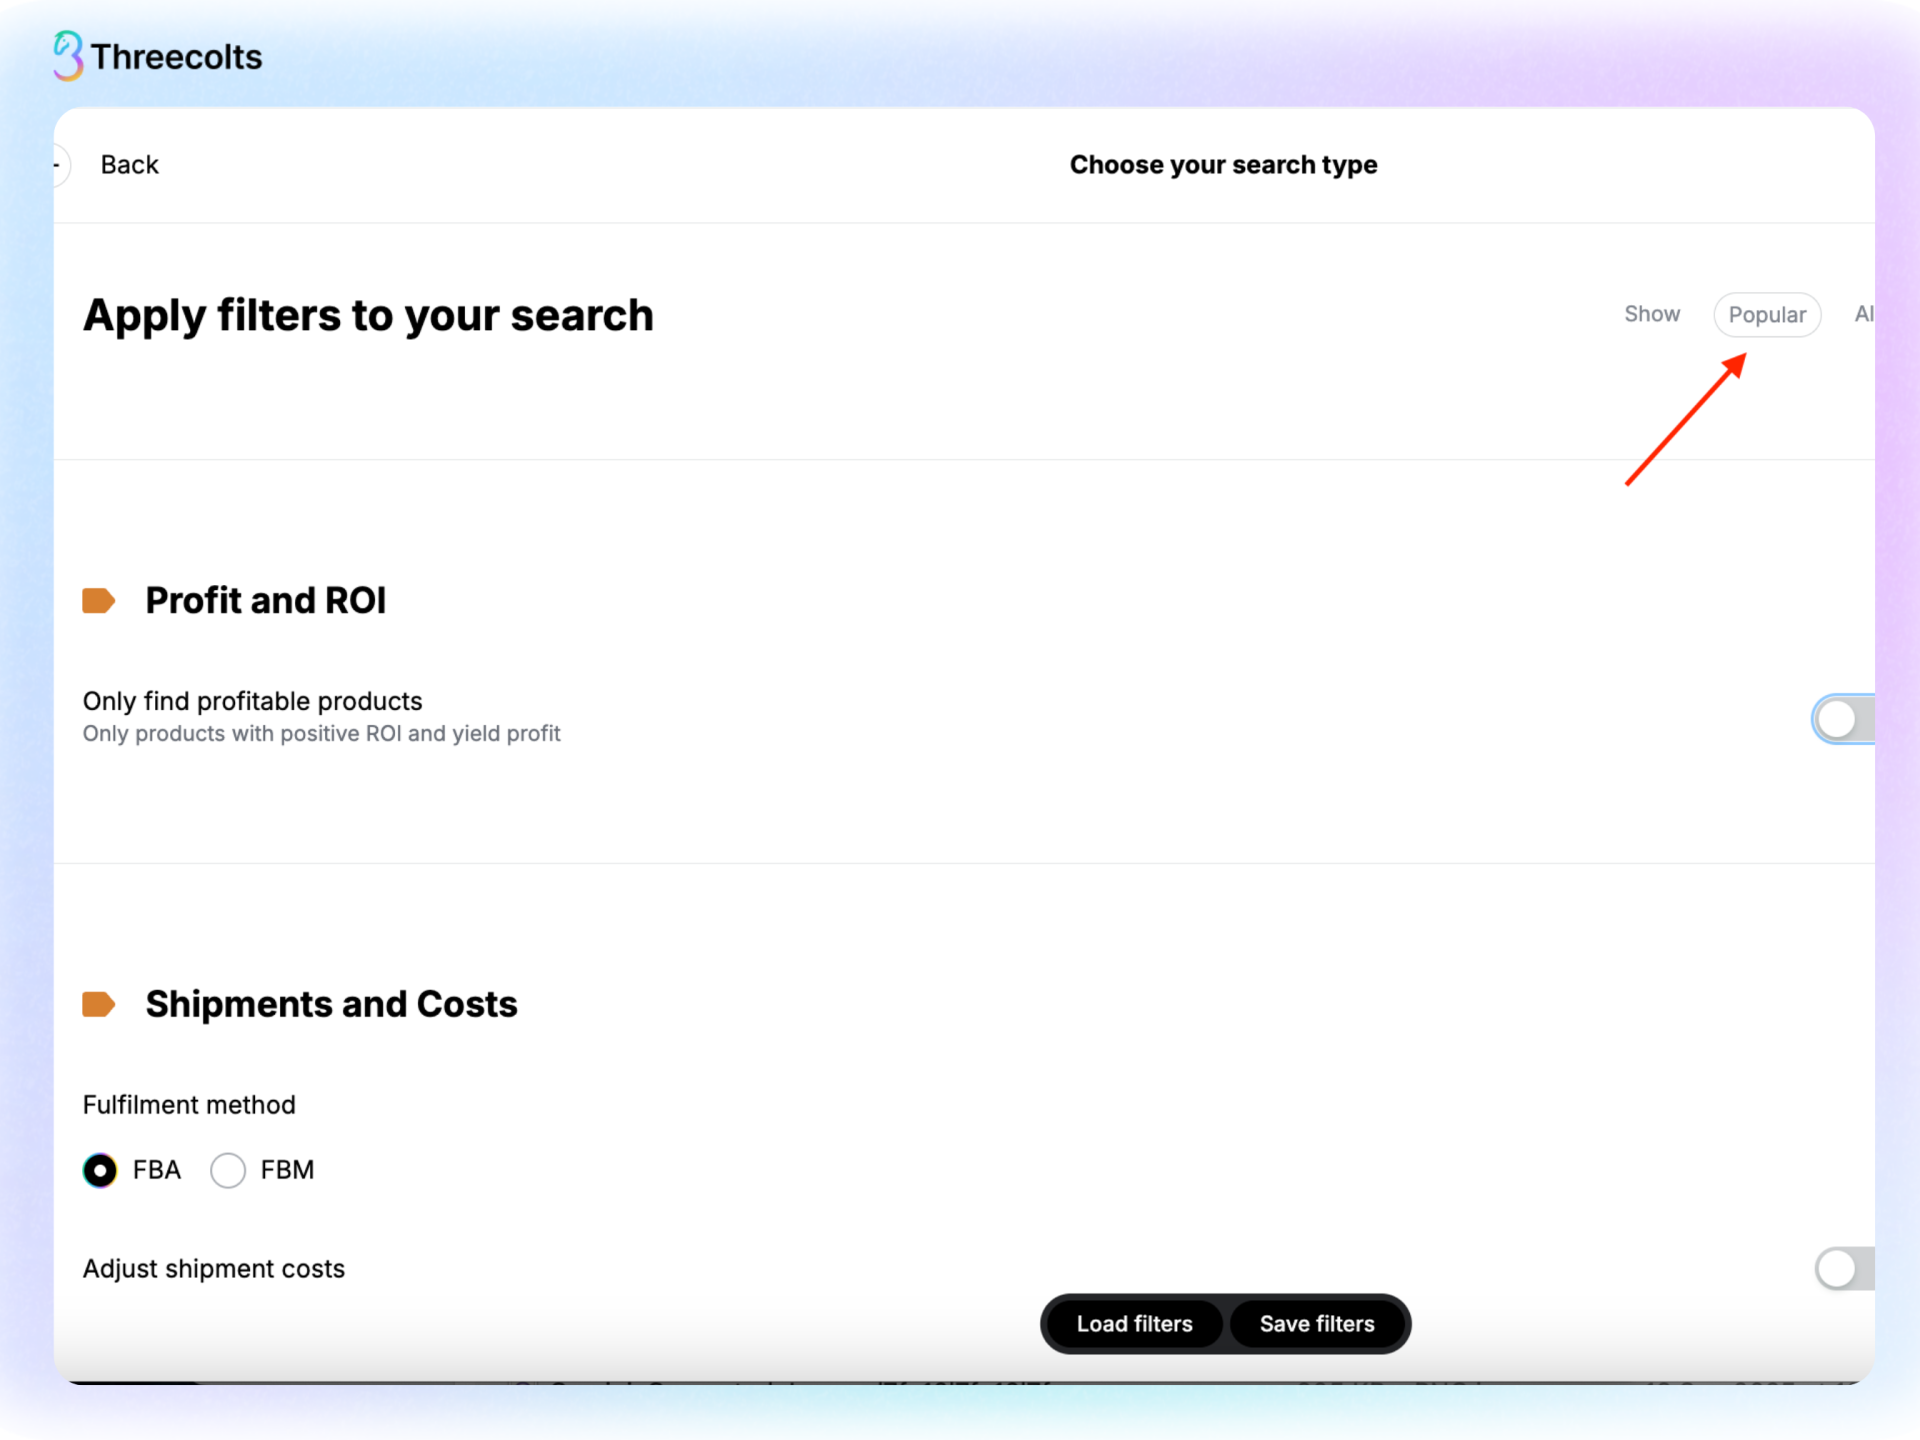Click the Fulfilment method label
1920x1440 pixels.
189,1105
